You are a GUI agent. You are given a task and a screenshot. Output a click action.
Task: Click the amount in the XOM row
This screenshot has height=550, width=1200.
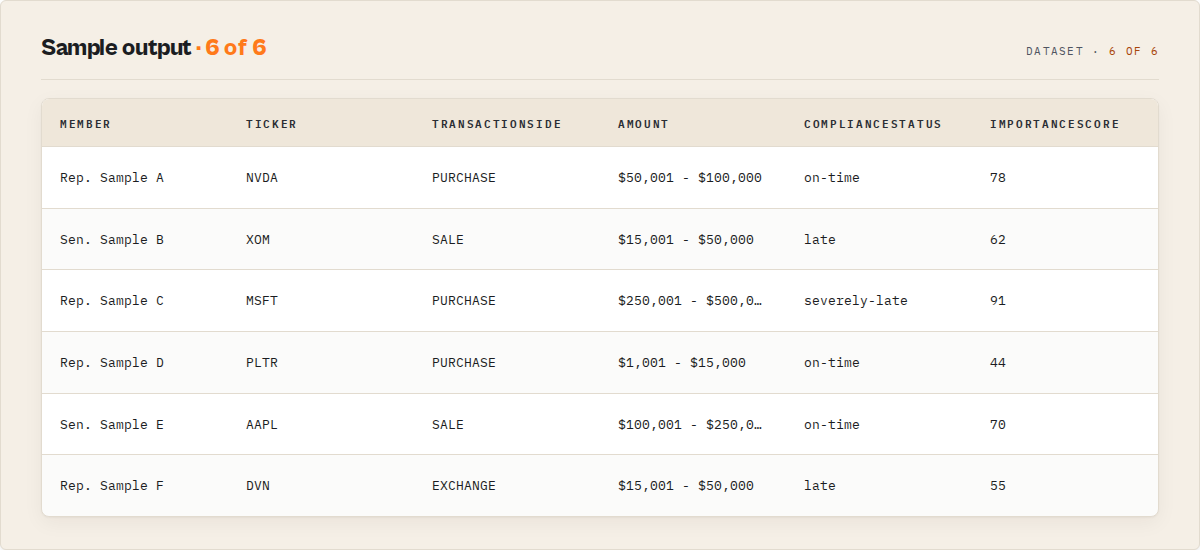(x=686, y=240)
